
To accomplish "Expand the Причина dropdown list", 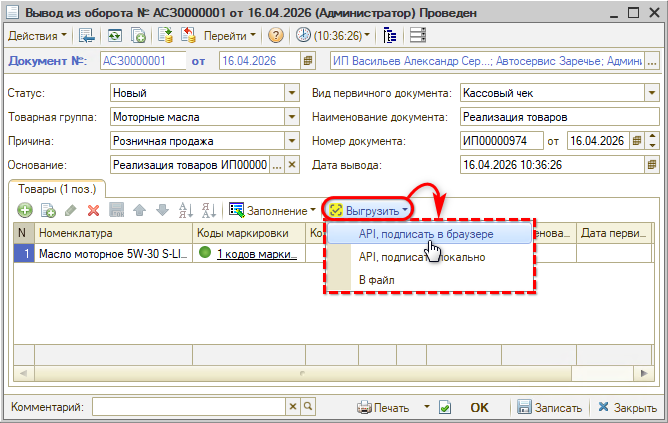I will pos(292,141).
